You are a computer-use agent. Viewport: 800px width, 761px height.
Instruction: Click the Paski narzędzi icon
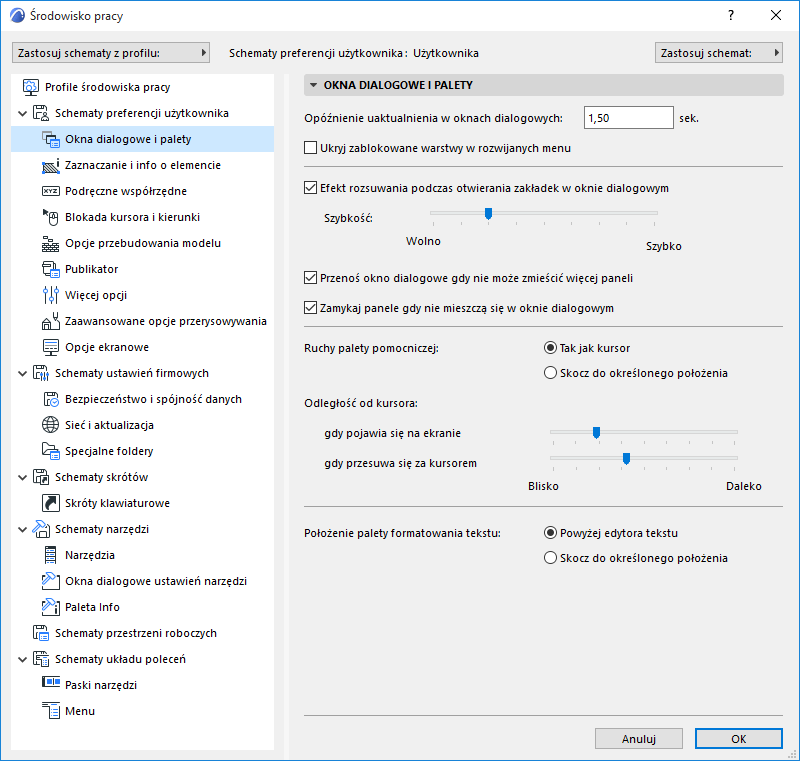coord(51,682)
